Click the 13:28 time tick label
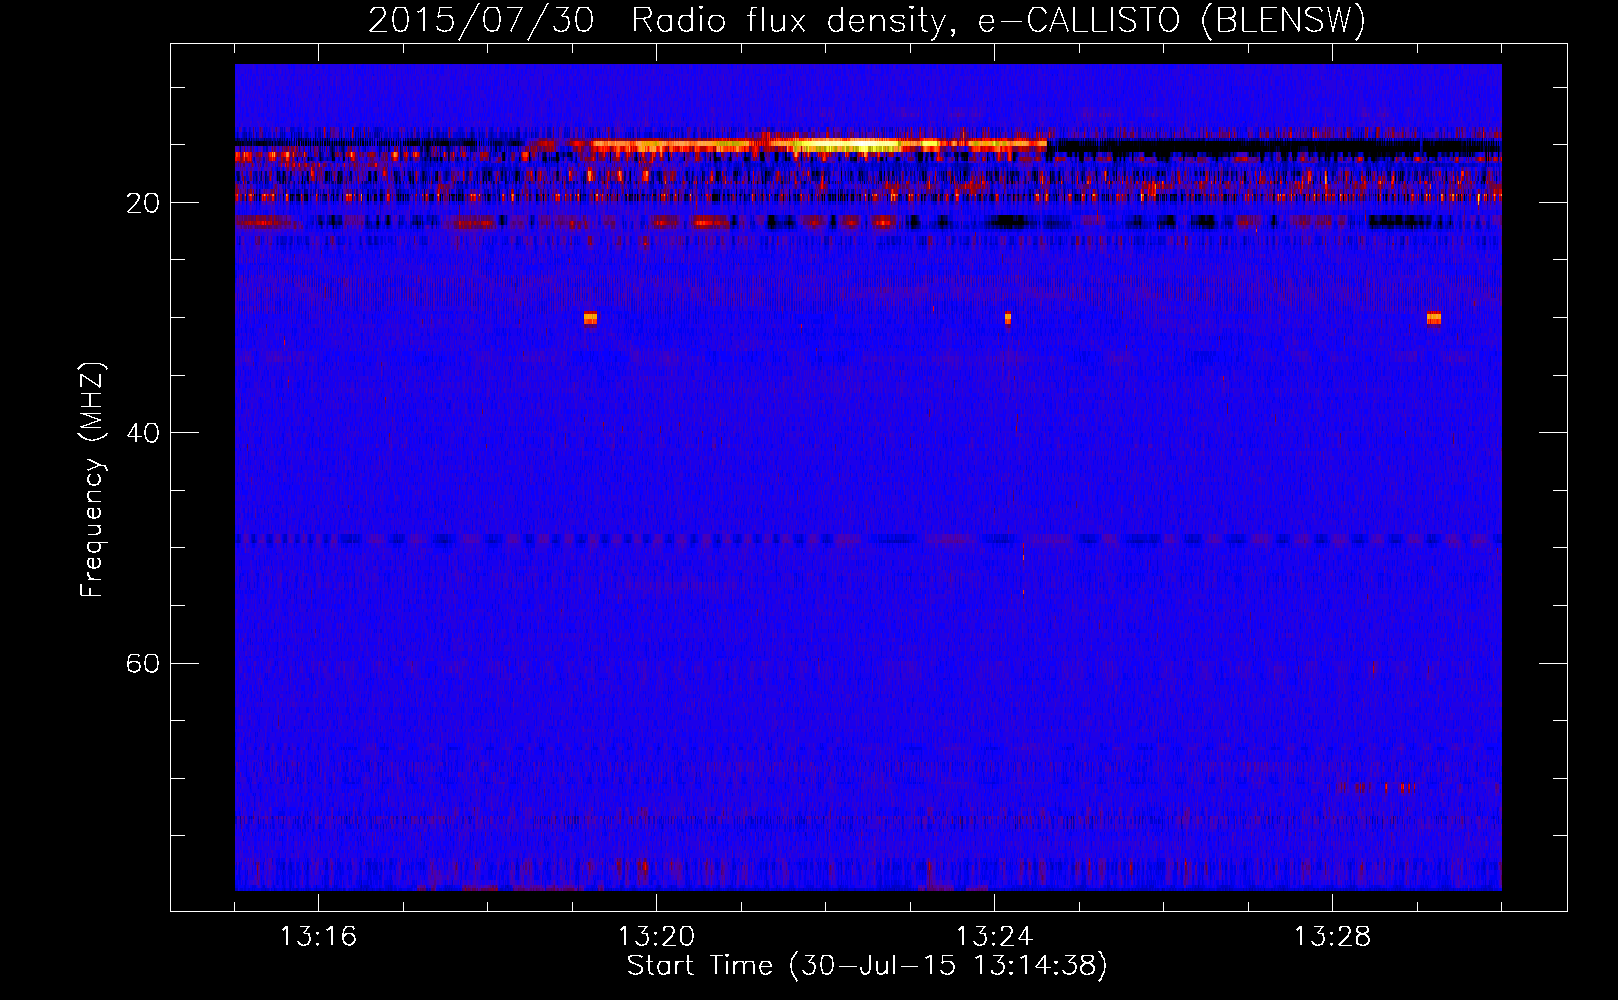 [x=1332, y=937]
